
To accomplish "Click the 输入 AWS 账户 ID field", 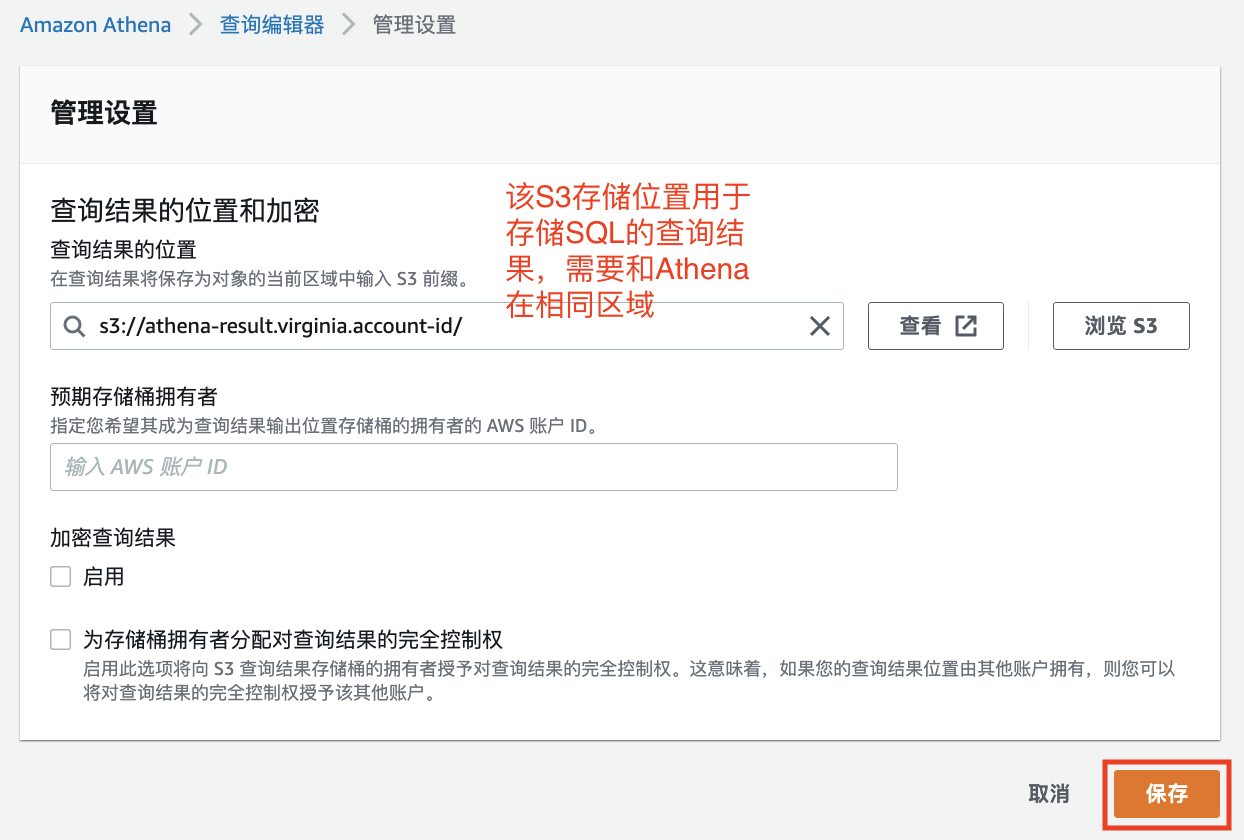I will pyautogui.click(x=473, y=466).
